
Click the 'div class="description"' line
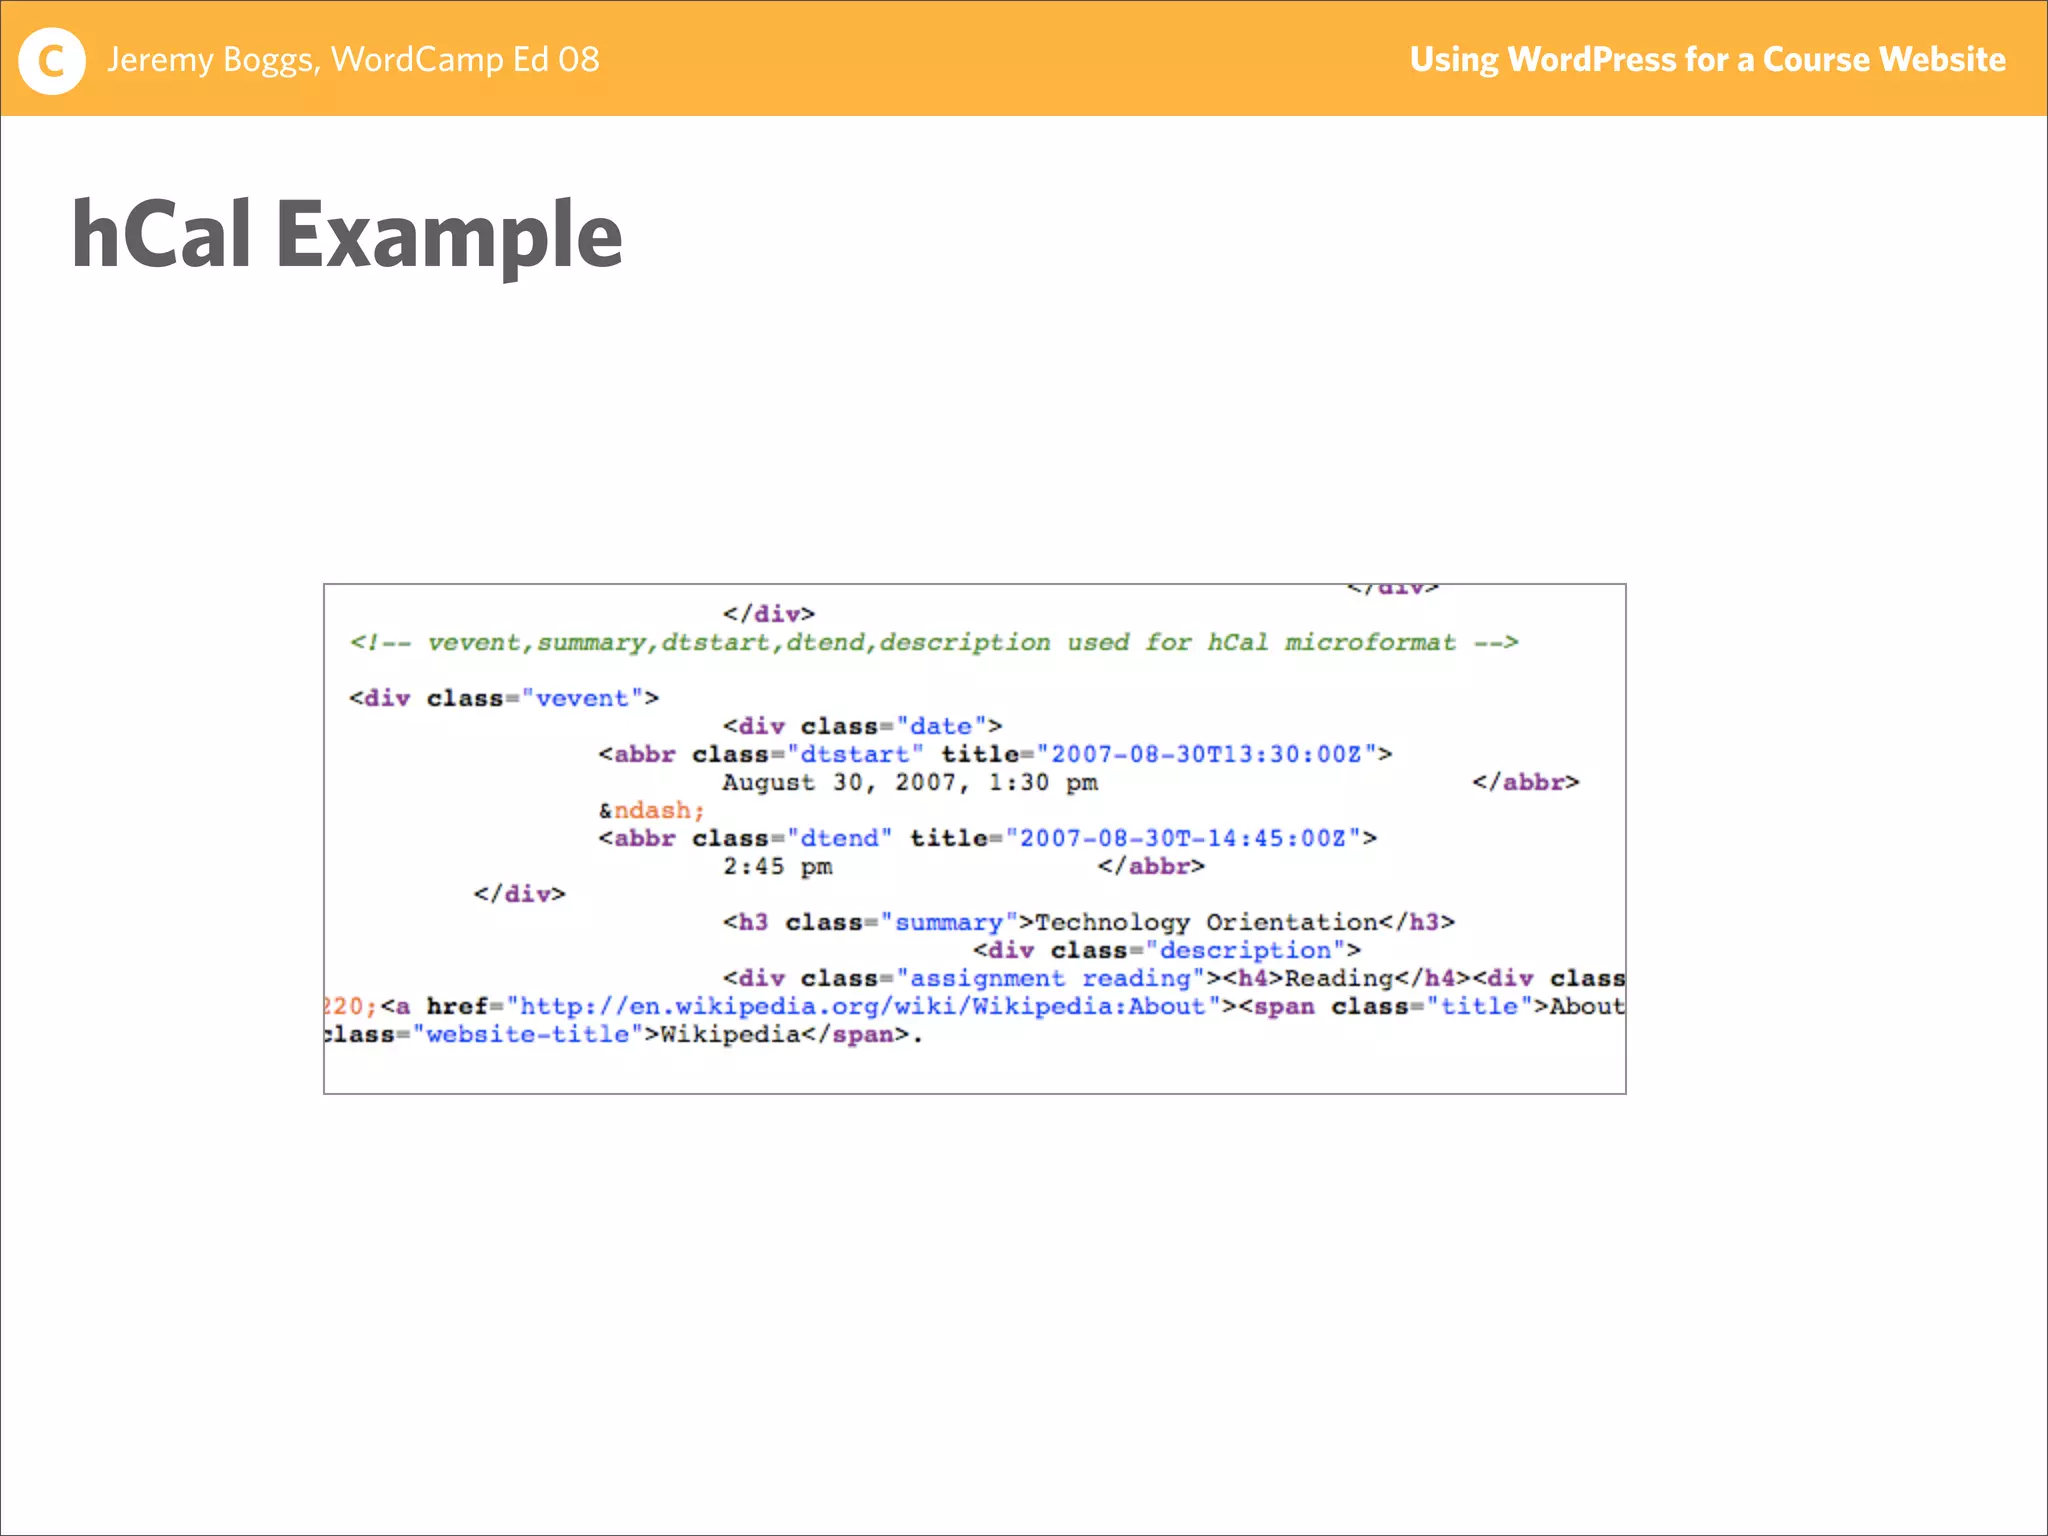point(1167,950)
